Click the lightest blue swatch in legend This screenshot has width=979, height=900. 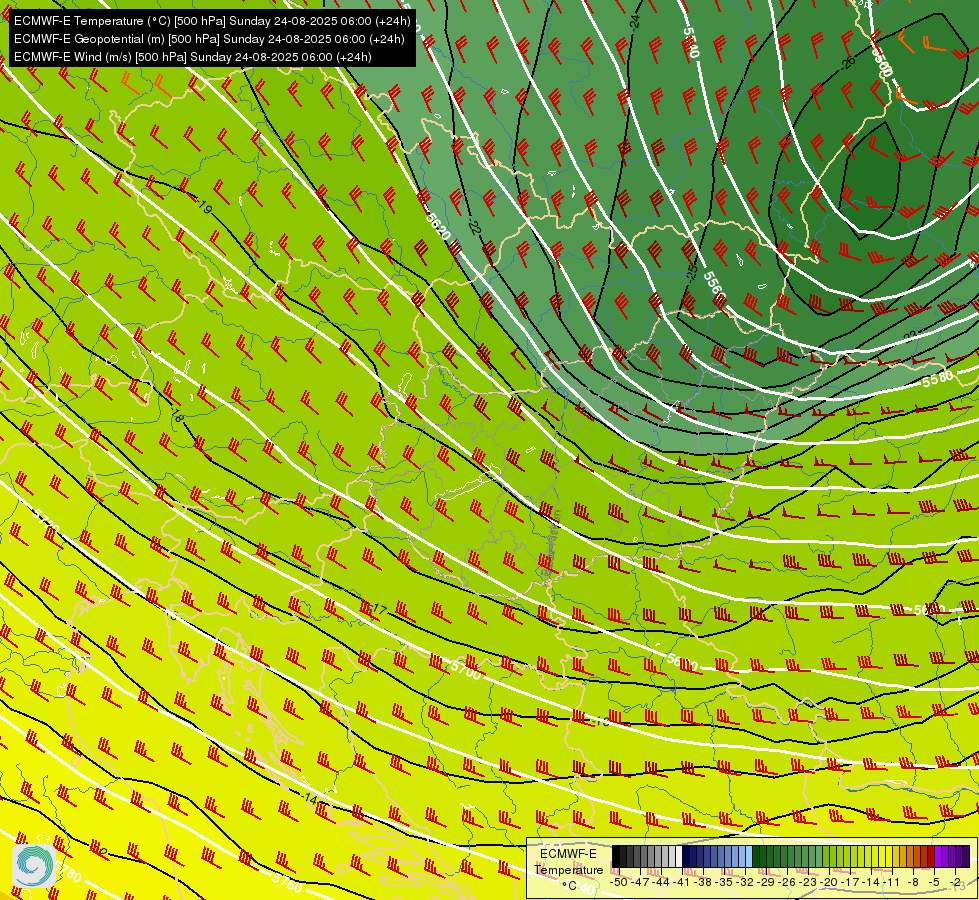[x=749, y=856]
